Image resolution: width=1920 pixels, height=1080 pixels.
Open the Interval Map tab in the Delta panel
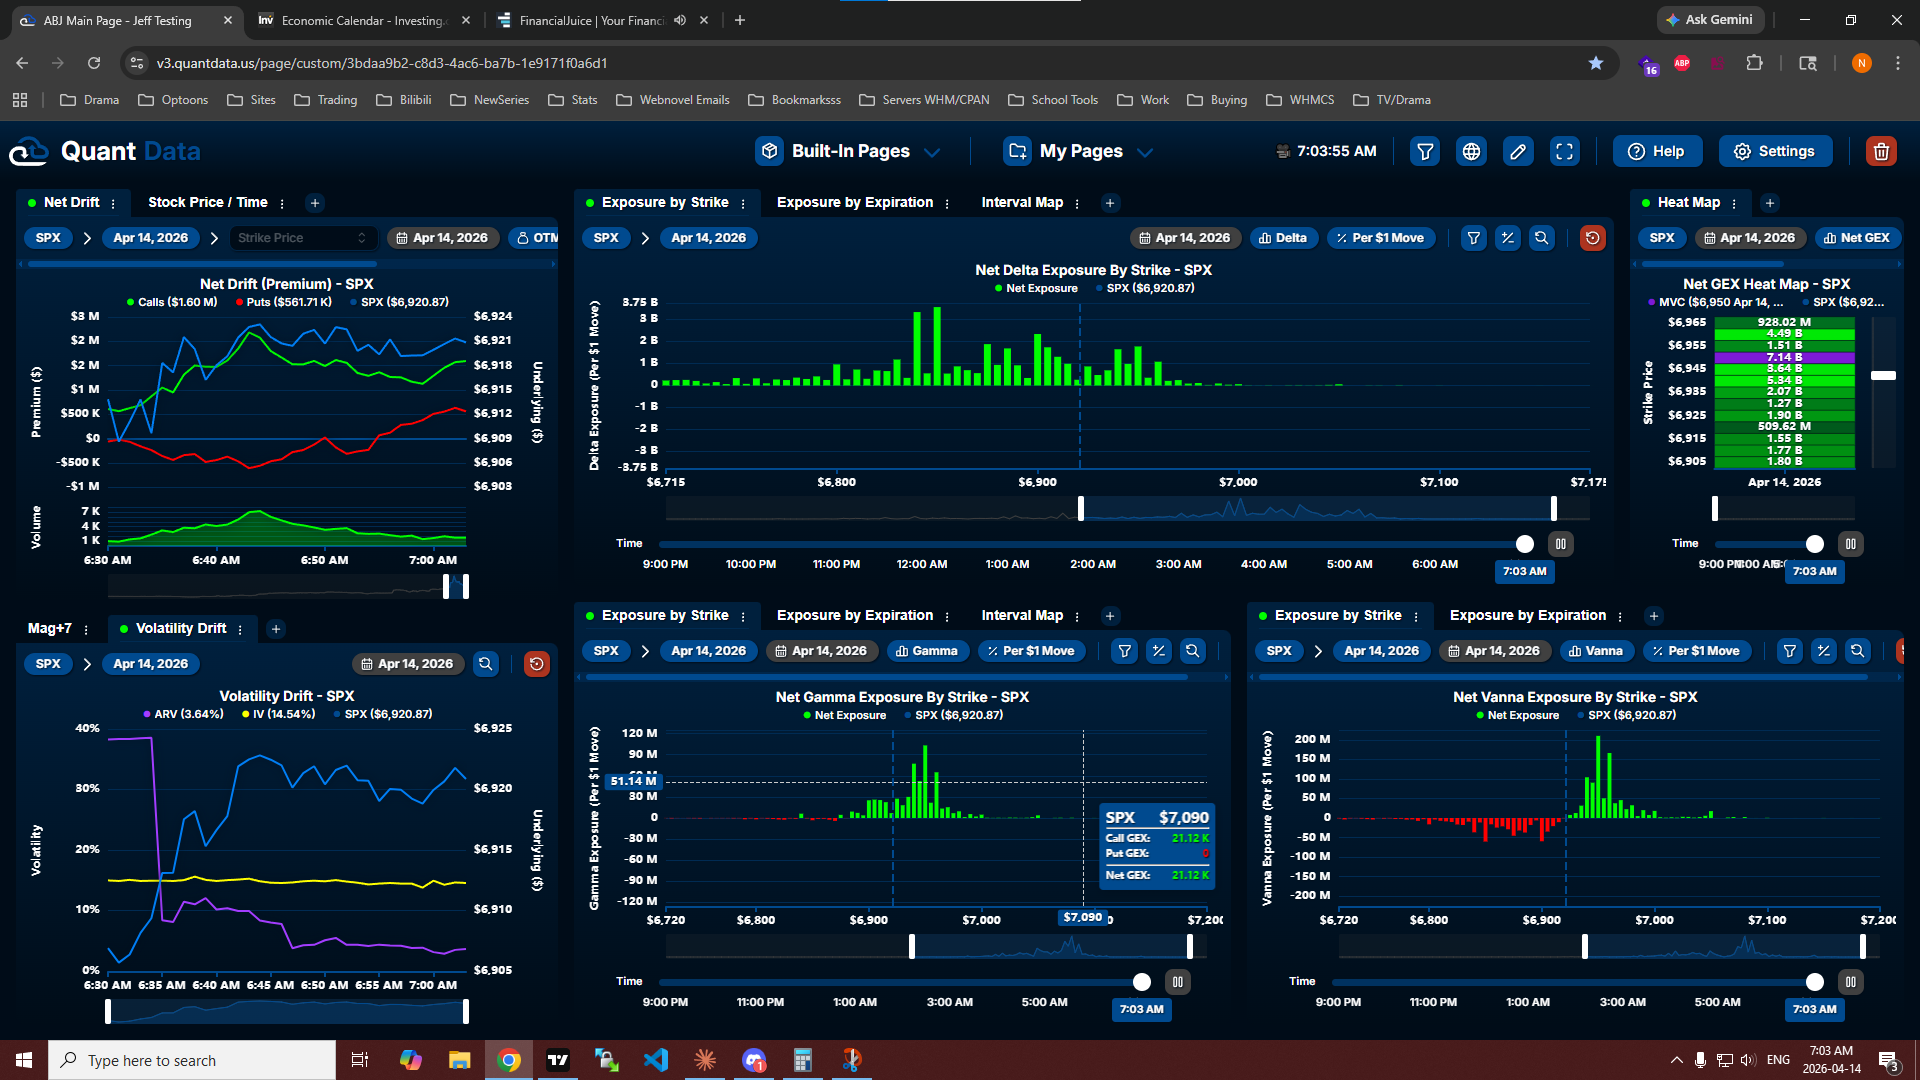[1022, 202]
